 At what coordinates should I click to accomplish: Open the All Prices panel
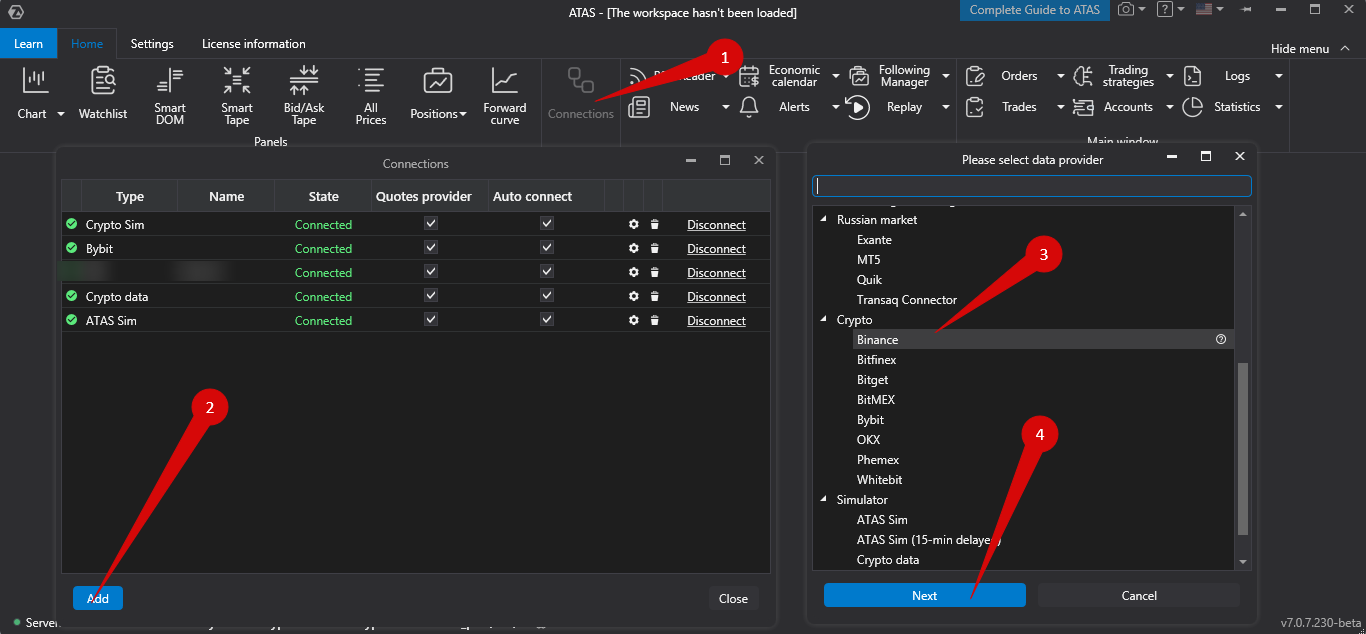(x=371, y=95)
